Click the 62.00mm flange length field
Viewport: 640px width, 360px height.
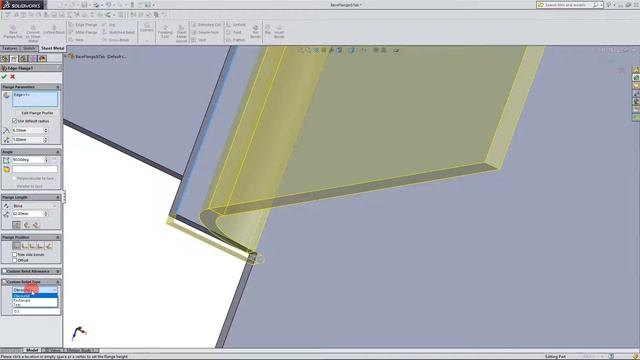point(27,214)
